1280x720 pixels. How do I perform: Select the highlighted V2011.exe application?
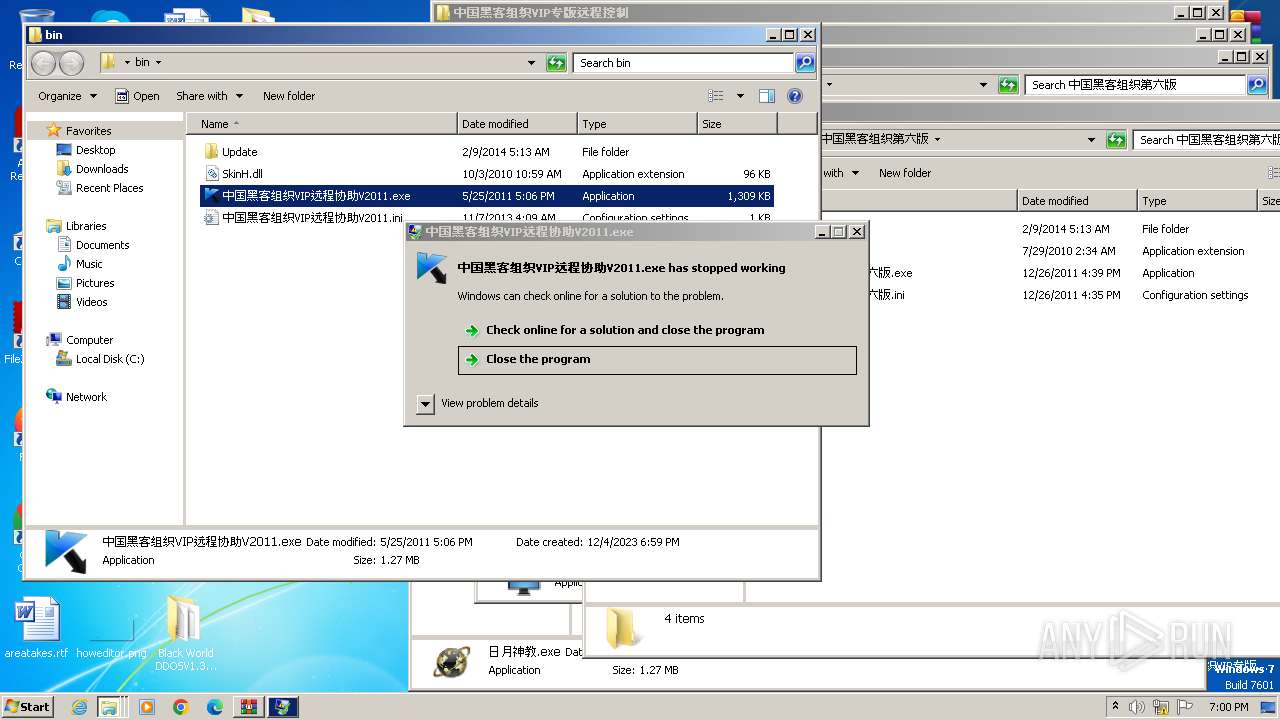tap(486, 196)
